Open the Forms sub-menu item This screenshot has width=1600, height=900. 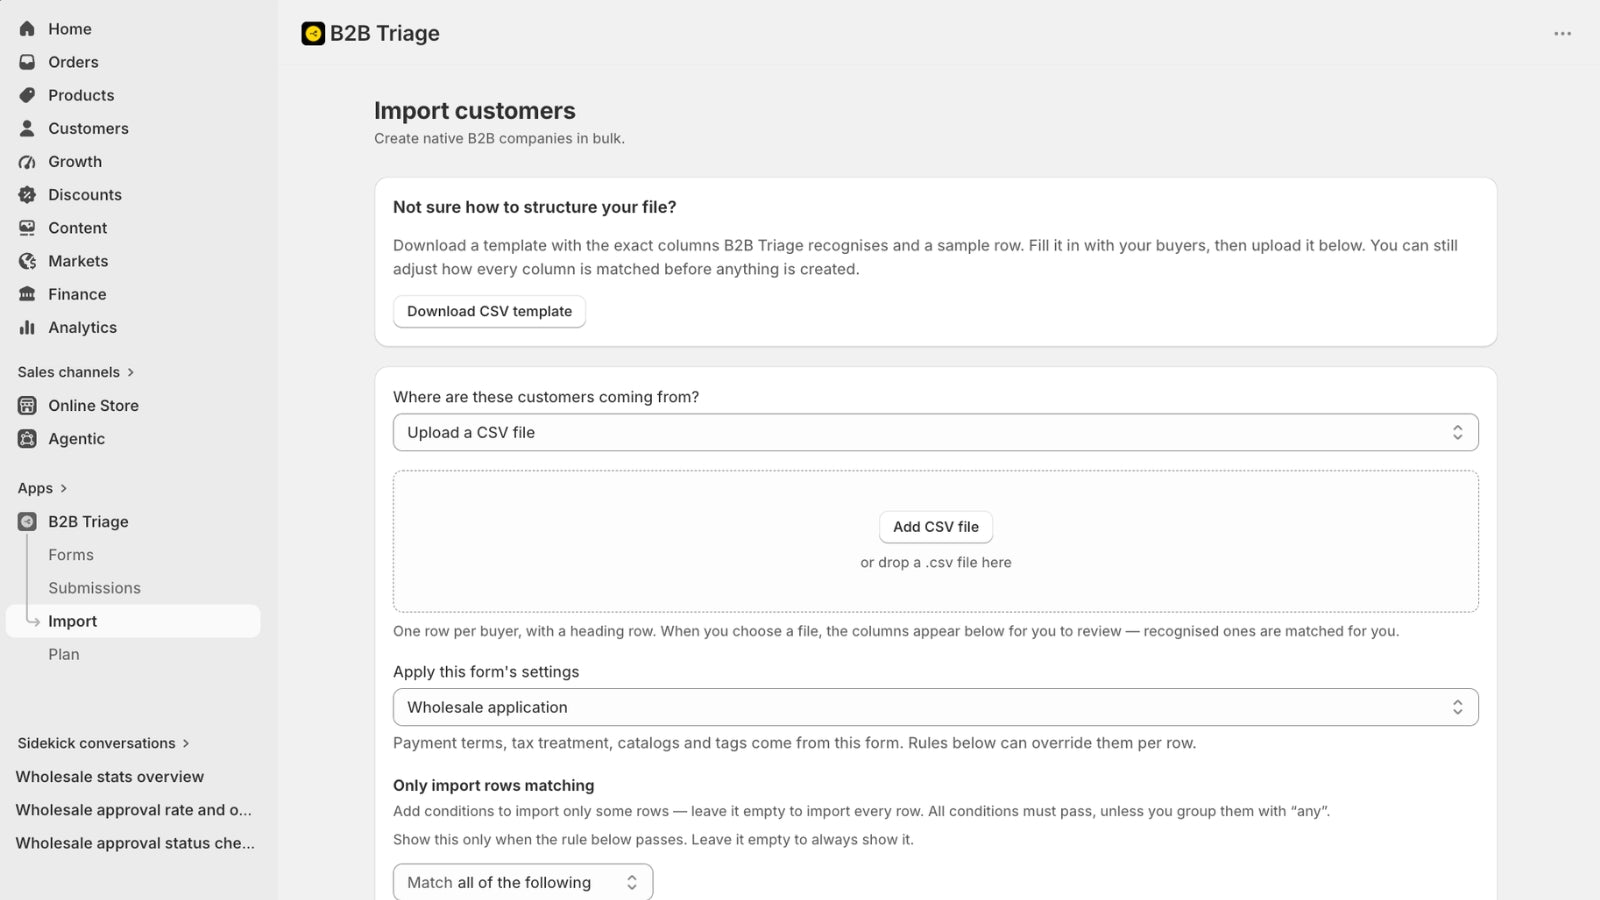point(71,555)
